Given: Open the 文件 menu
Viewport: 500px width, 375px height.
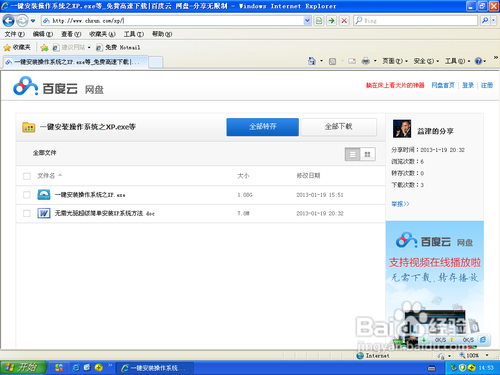Looking at the screenshot, I should [x=14, y=34].
